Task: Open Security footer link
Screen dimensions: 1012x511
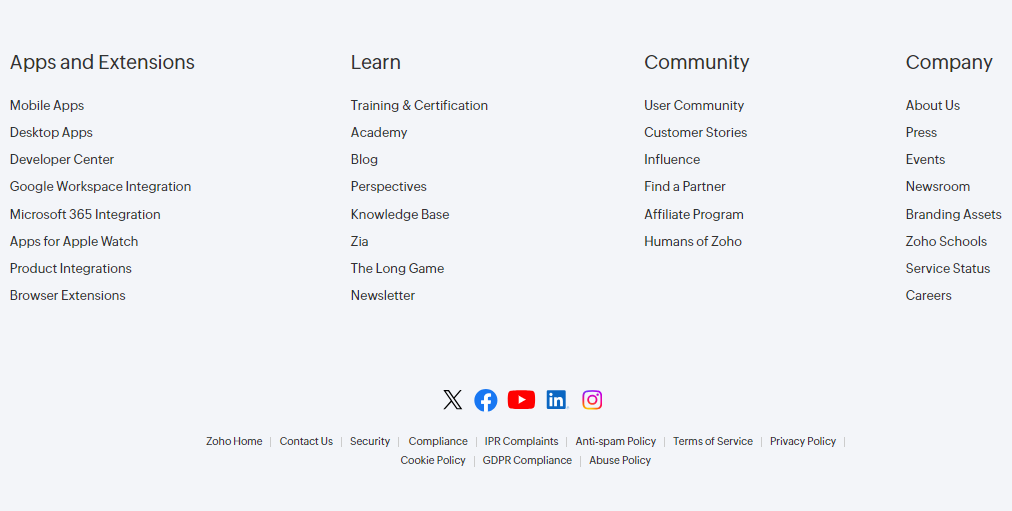Action: coord(370,441)
